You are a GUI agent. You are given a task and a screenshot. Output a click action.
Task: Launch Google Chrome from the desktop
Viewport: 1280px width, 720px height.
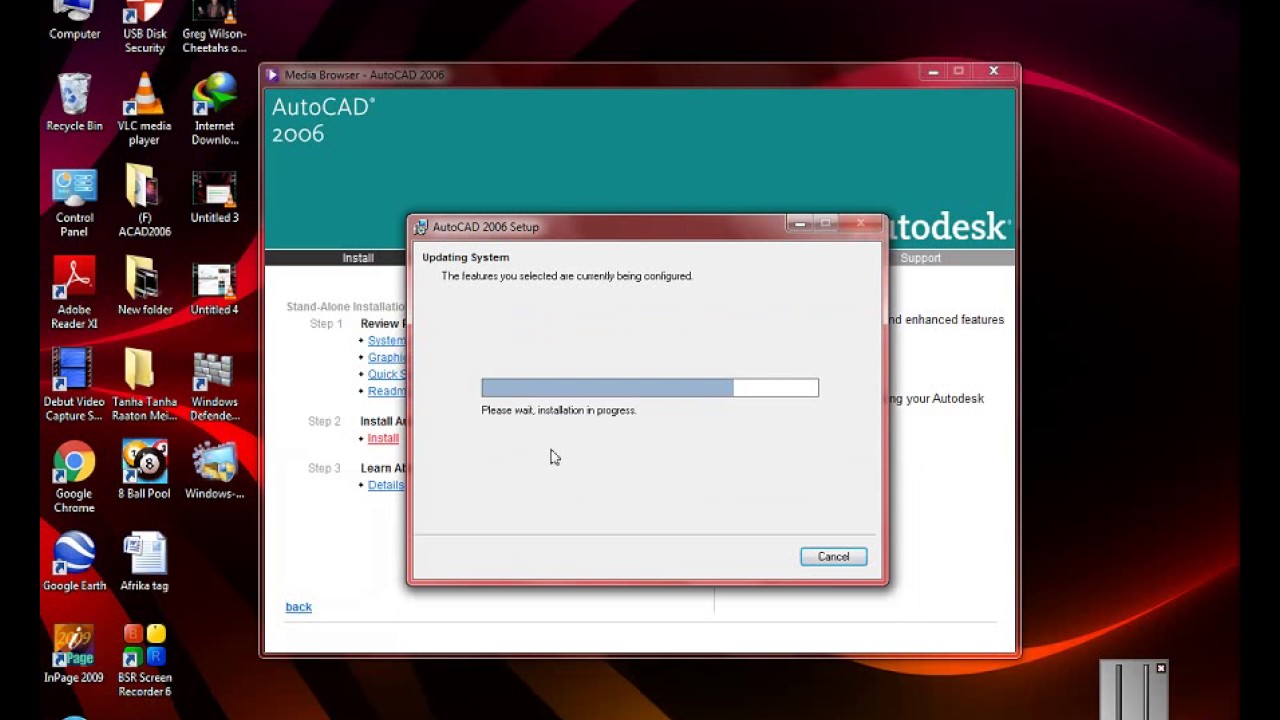coord(74,477)
